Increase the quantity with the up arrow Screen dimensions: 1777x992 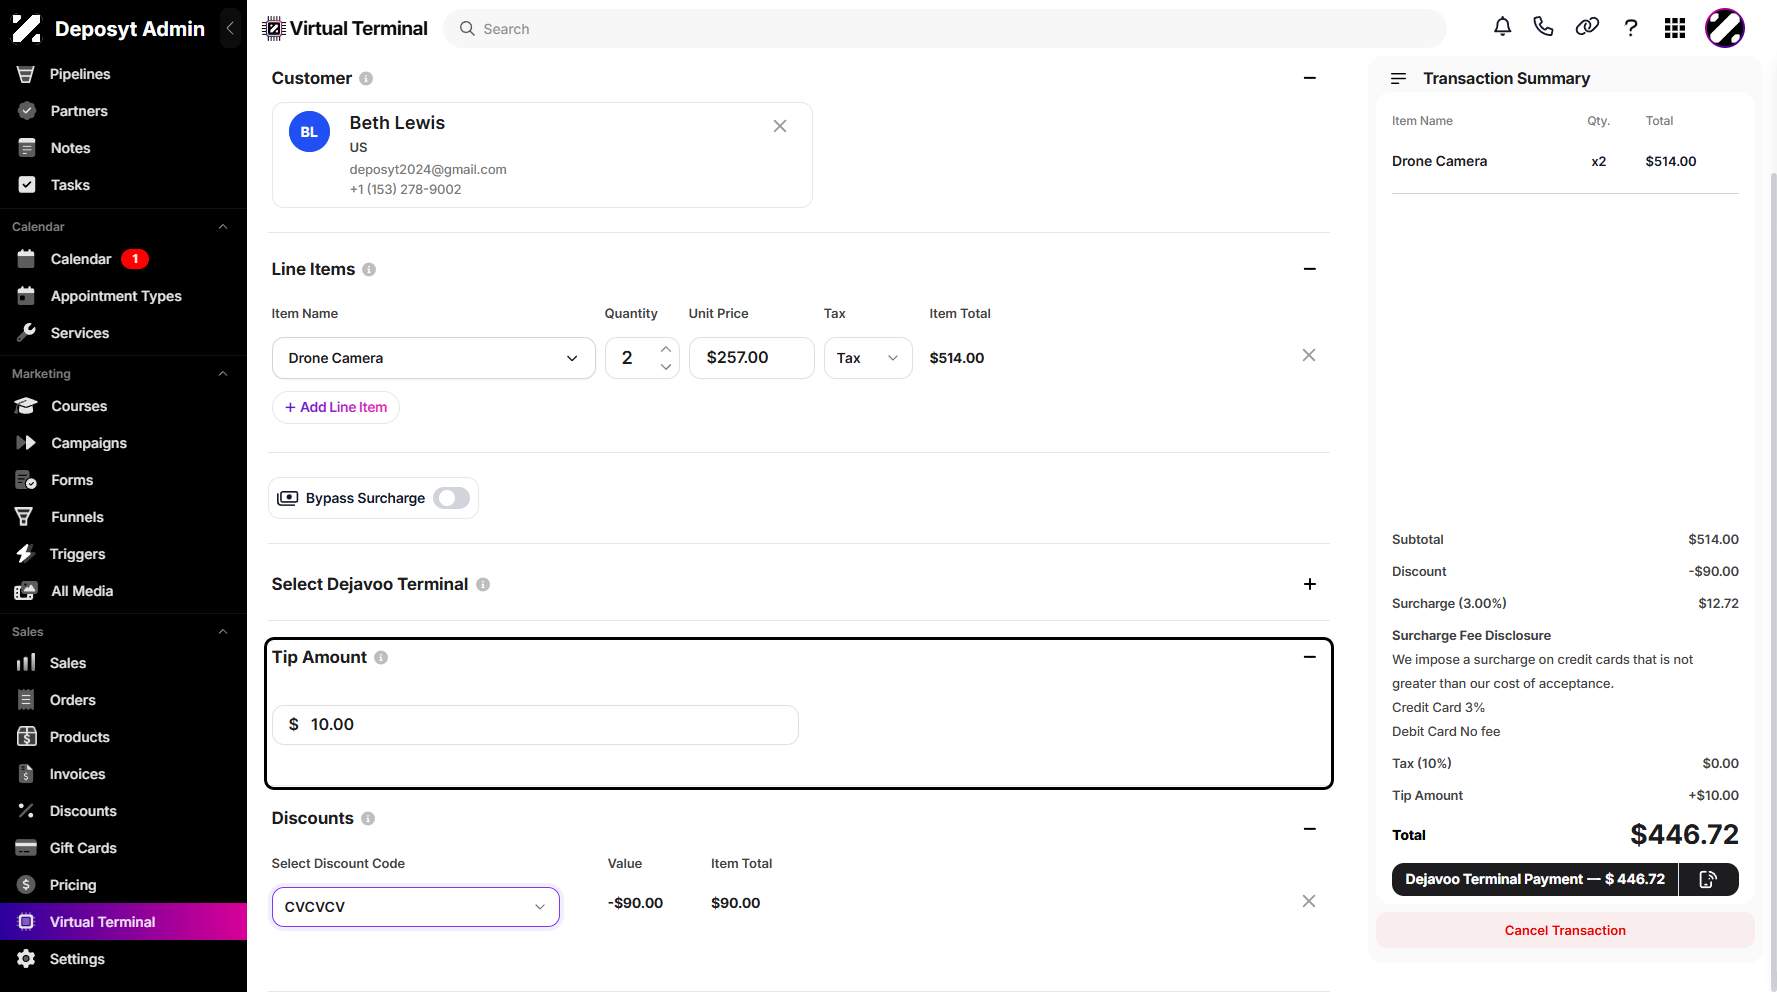click(x=666, y=349)
